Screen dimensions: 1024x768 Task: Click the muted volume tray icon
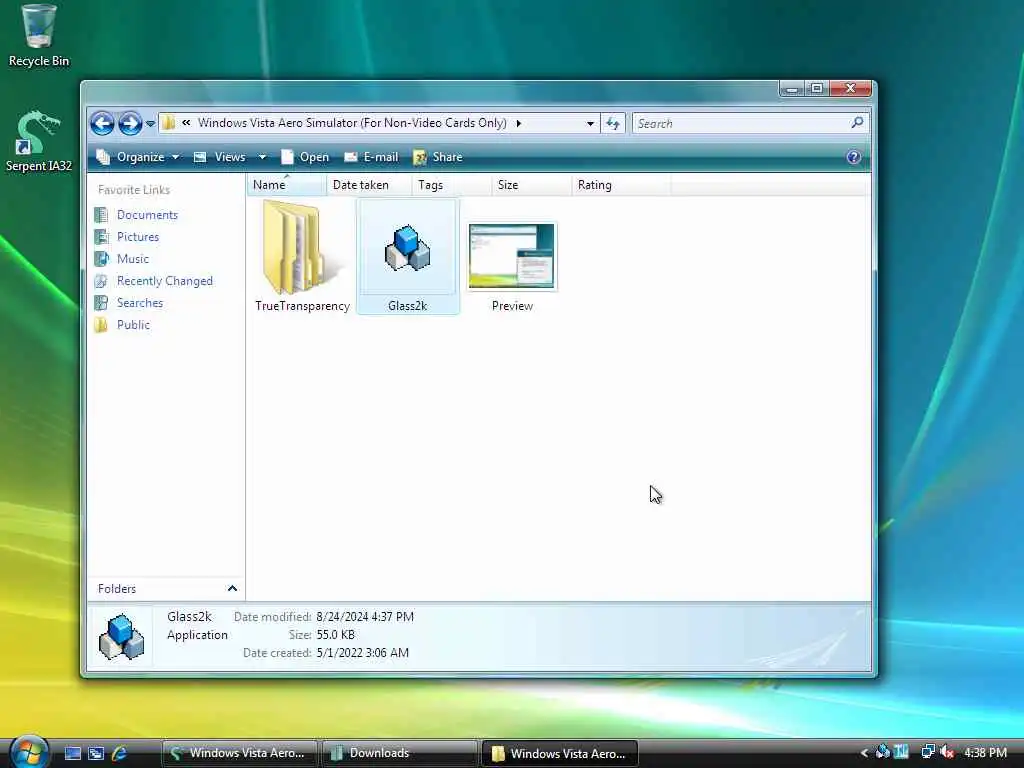pos(947,752)
